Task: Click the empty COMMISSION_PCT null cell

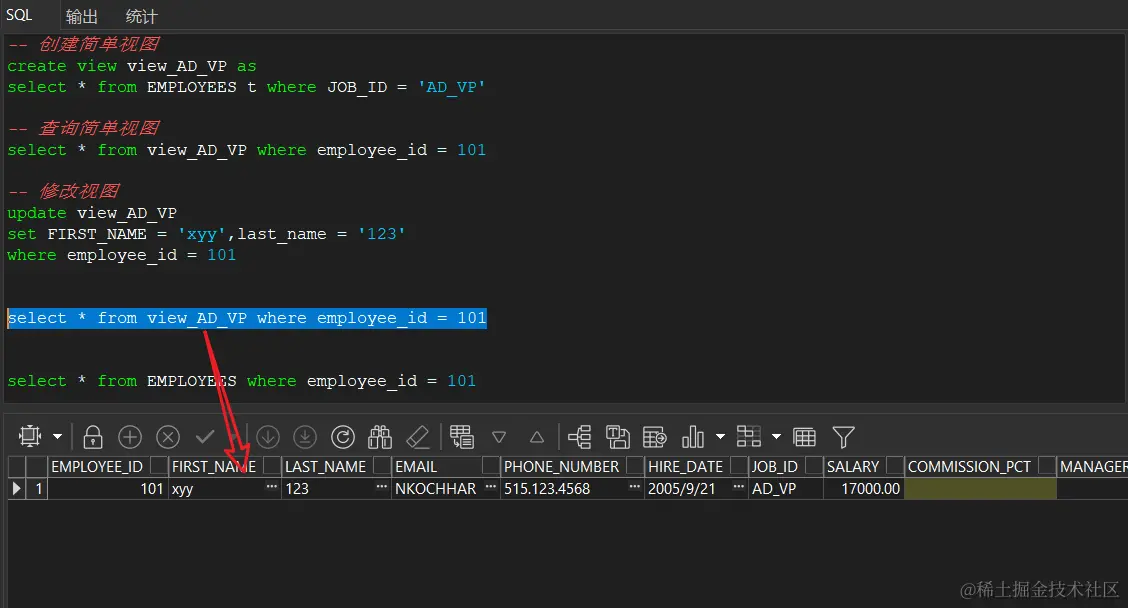Action: (980, 489)
